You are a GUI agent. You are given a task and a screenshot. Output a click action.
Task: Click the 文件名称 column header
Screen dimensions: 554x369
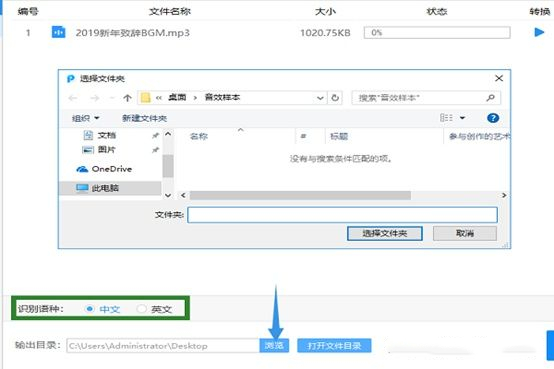[x=170, y=12]
